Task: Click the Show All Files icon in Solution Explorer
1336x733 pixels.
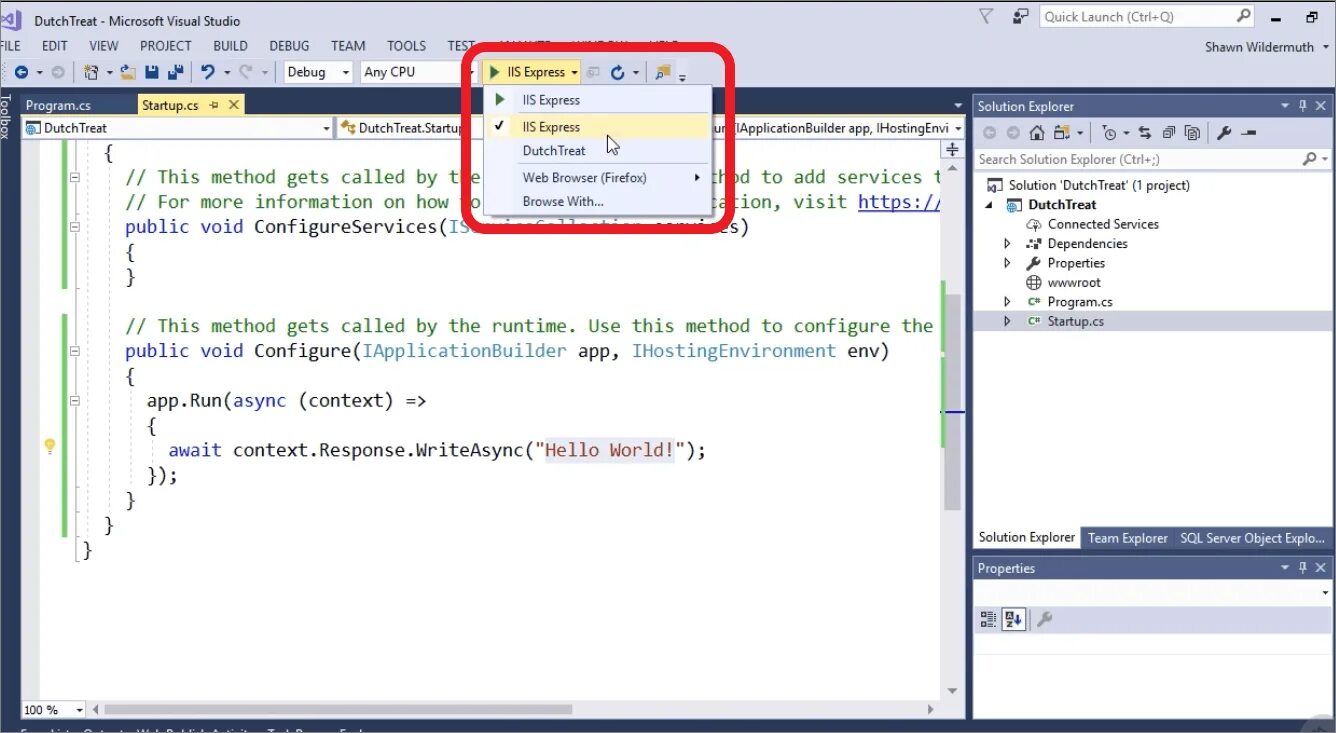Action: [1192, 133]
